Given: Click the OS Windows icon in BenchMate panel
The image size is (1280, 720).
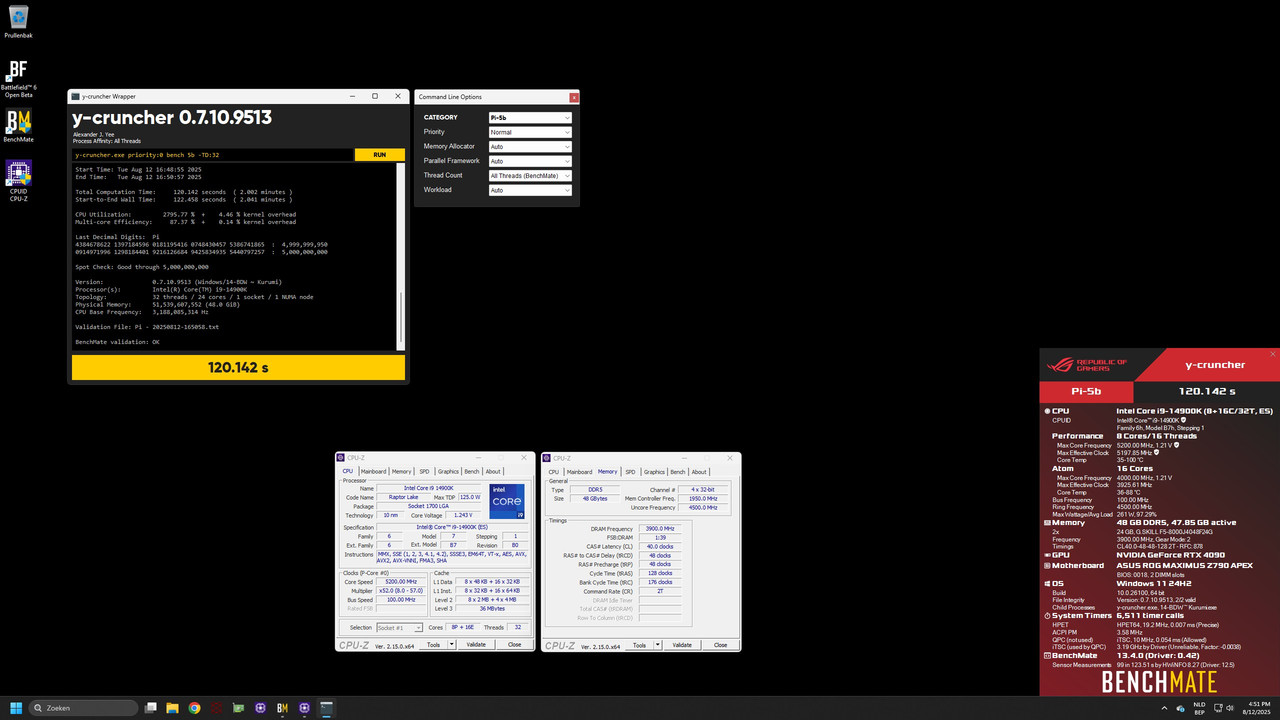Looking at the screenshot, I should click(x=1047, y=584).
